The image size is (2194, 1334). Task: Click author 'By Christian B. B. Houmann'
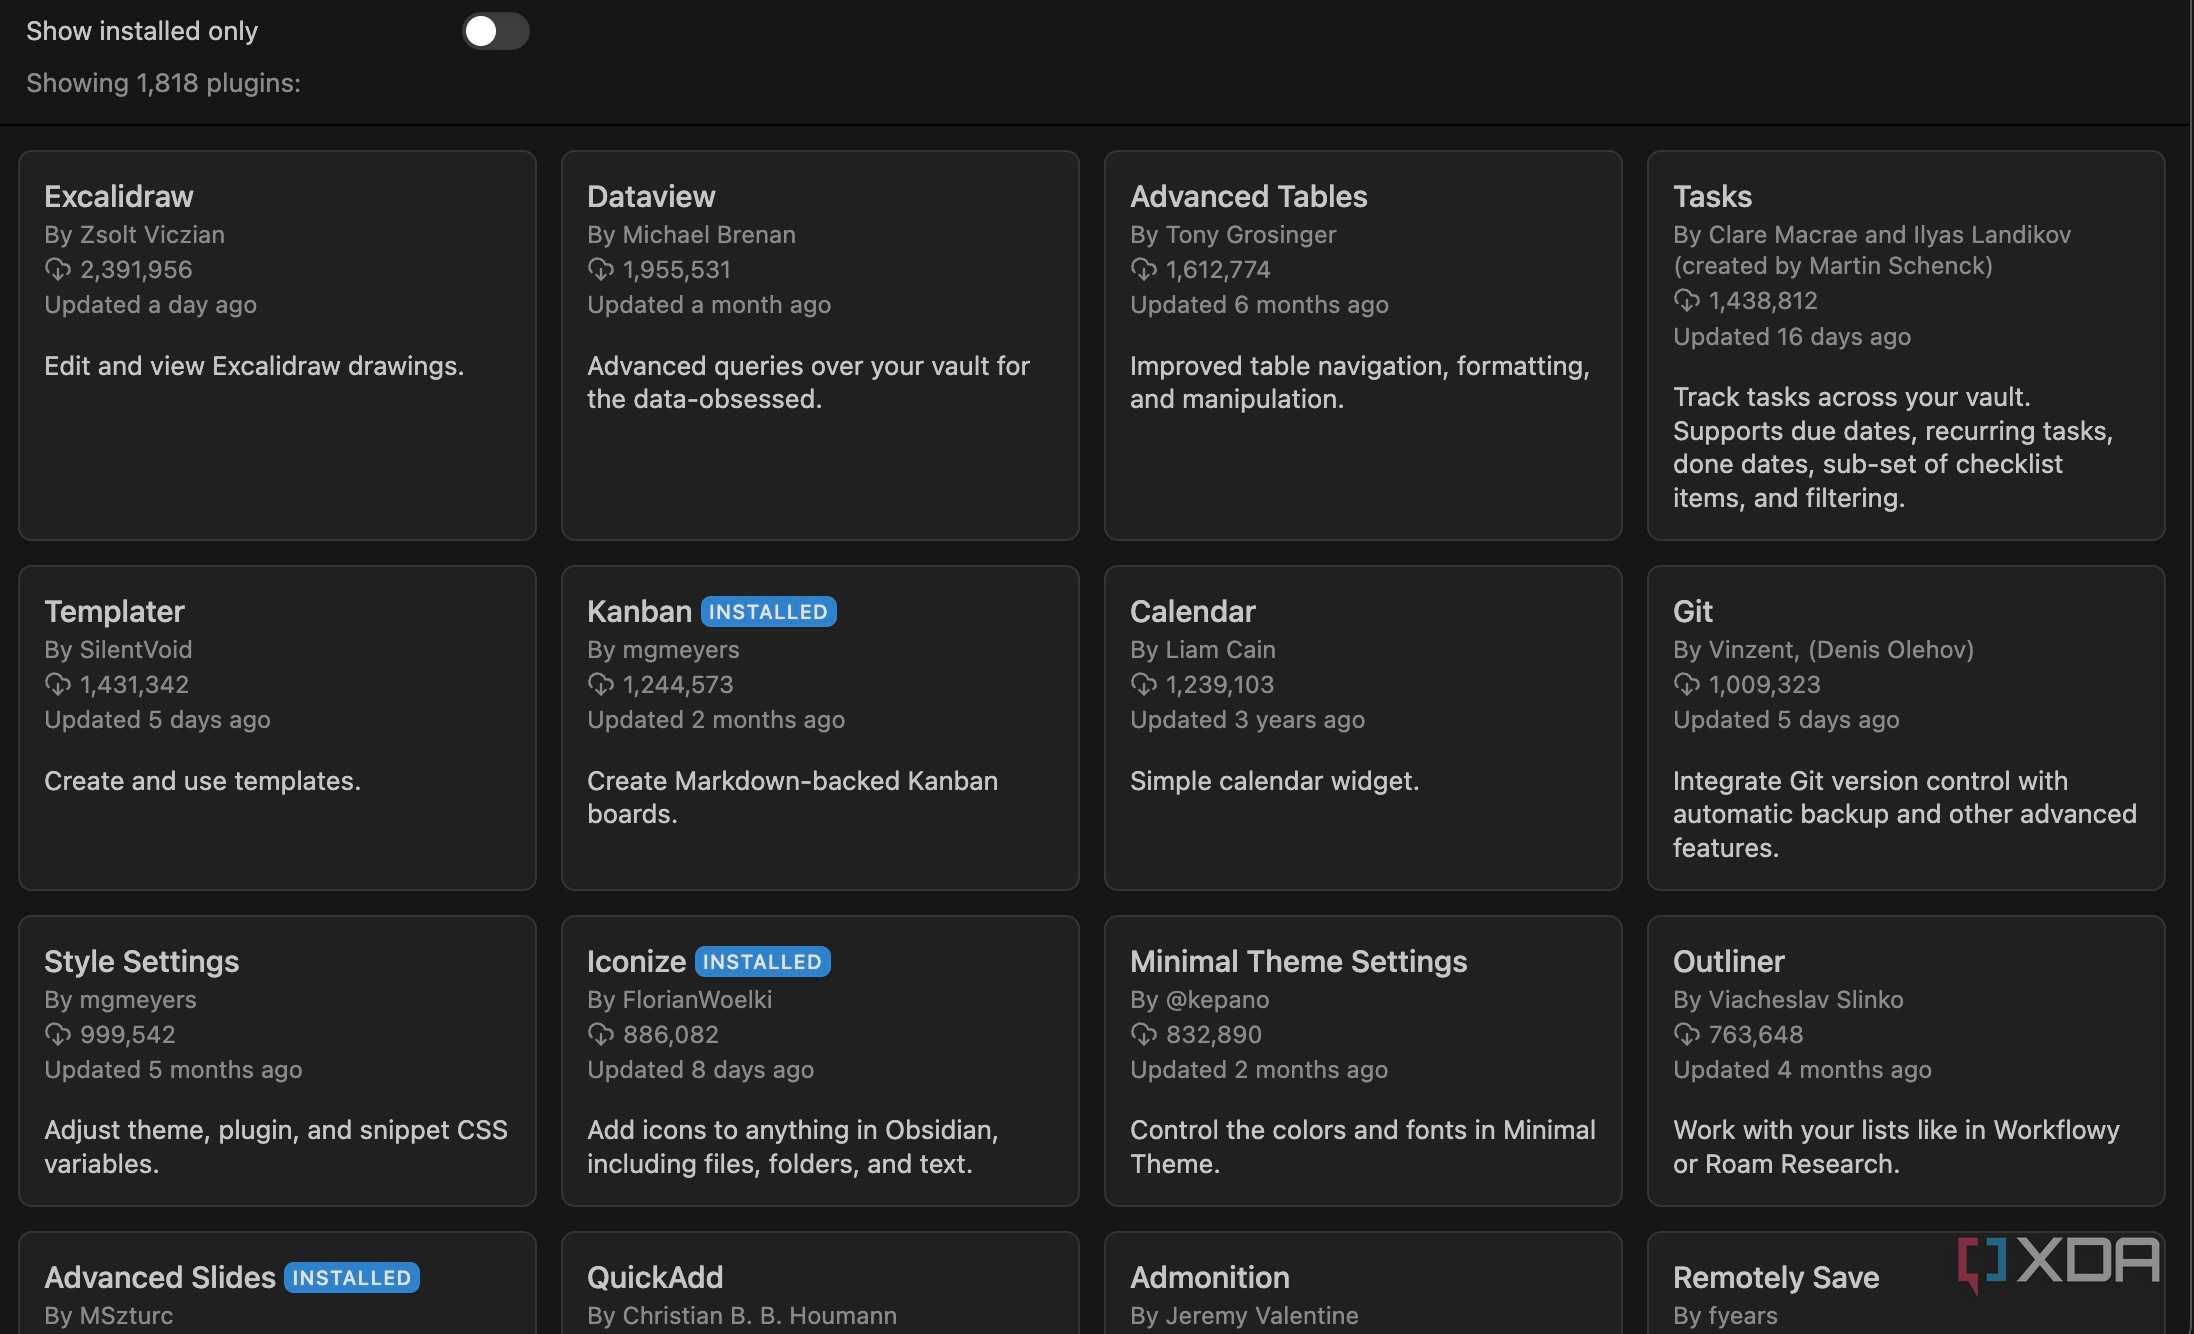742,1316
